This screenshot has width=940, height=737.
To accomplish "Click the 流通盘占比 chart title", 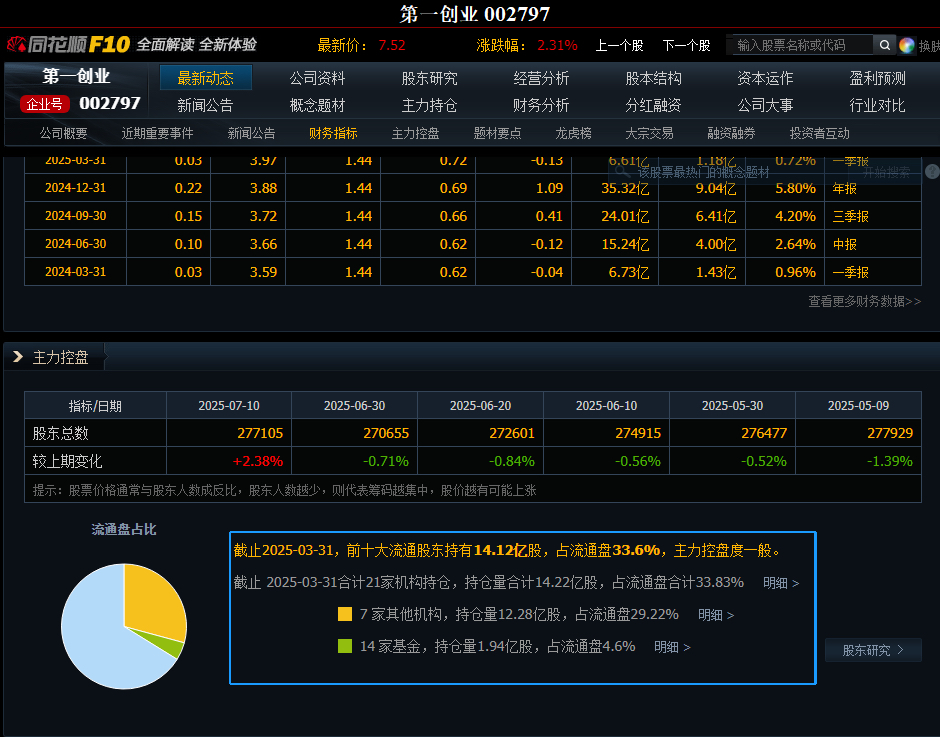I will 124,529.
